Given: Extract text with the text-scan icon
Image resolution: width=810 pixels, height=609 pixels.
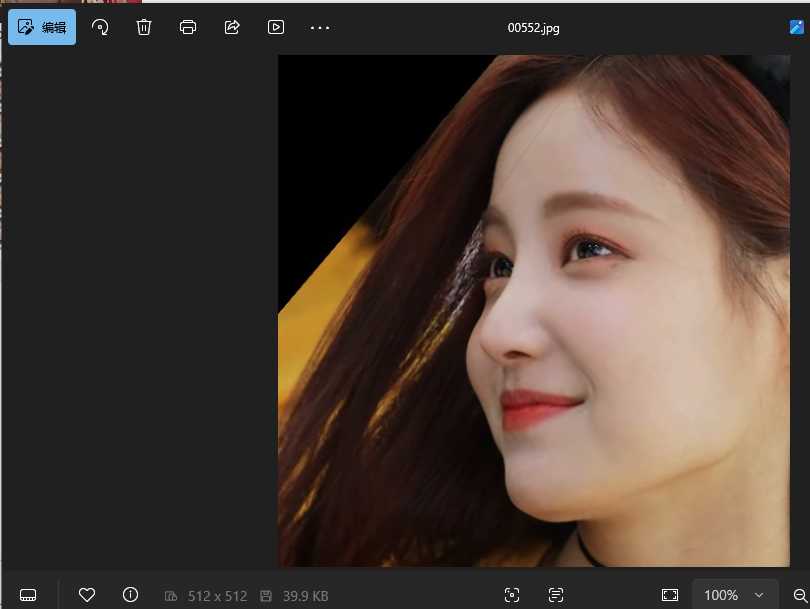Looking at the screenshot, I should 556,595.
